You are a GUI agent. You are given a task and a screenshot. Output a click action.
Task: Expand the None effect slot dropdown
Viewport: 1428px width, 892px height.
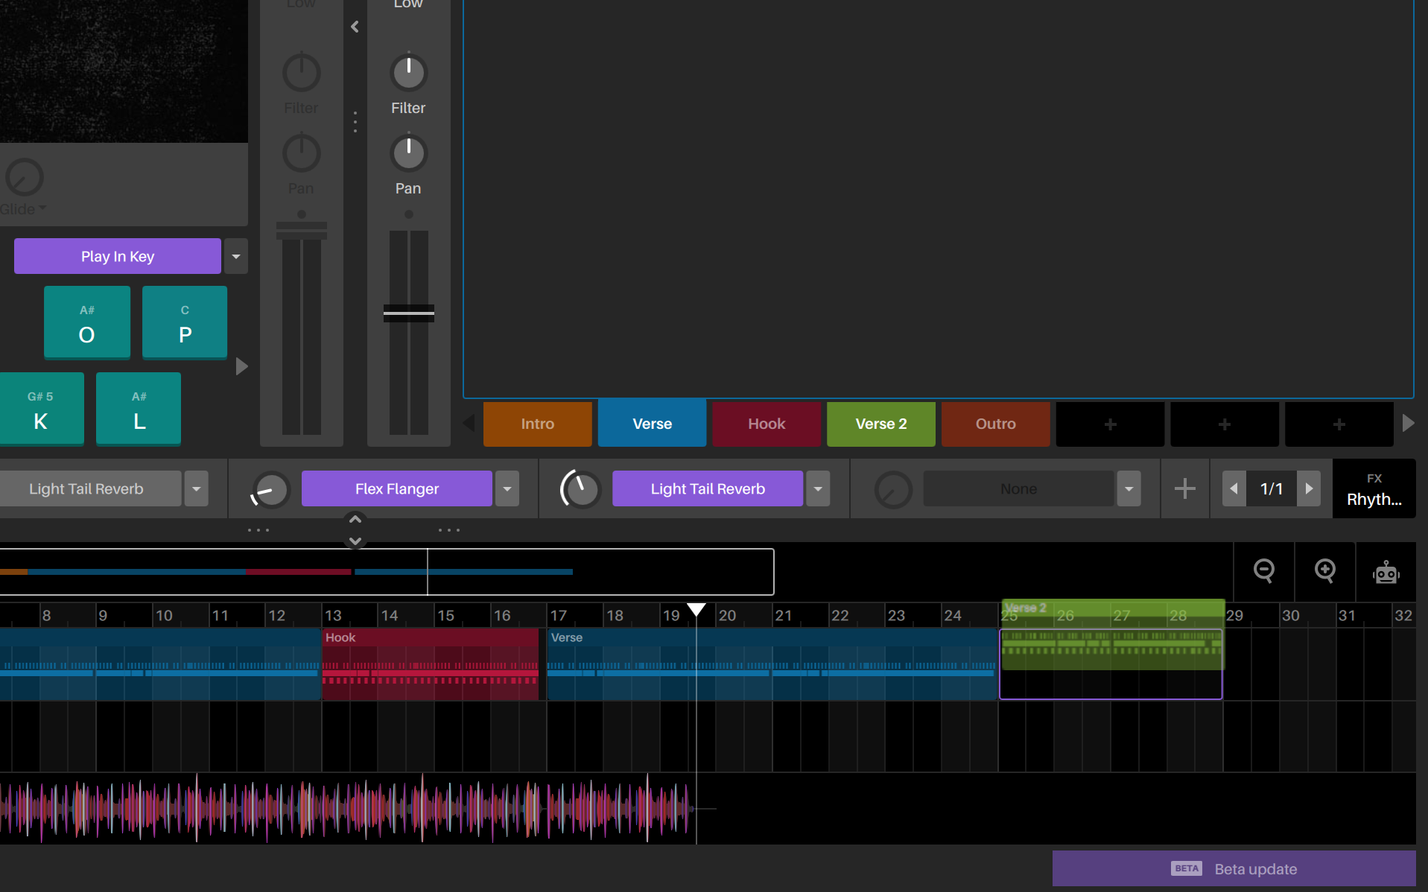1128,488
